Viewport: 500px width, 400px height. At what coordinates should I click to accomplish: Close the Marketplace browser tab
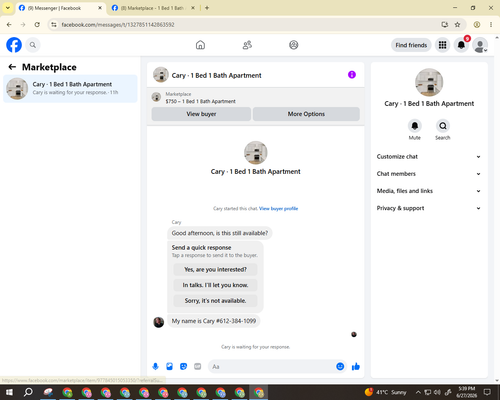[x=193, y=8]
